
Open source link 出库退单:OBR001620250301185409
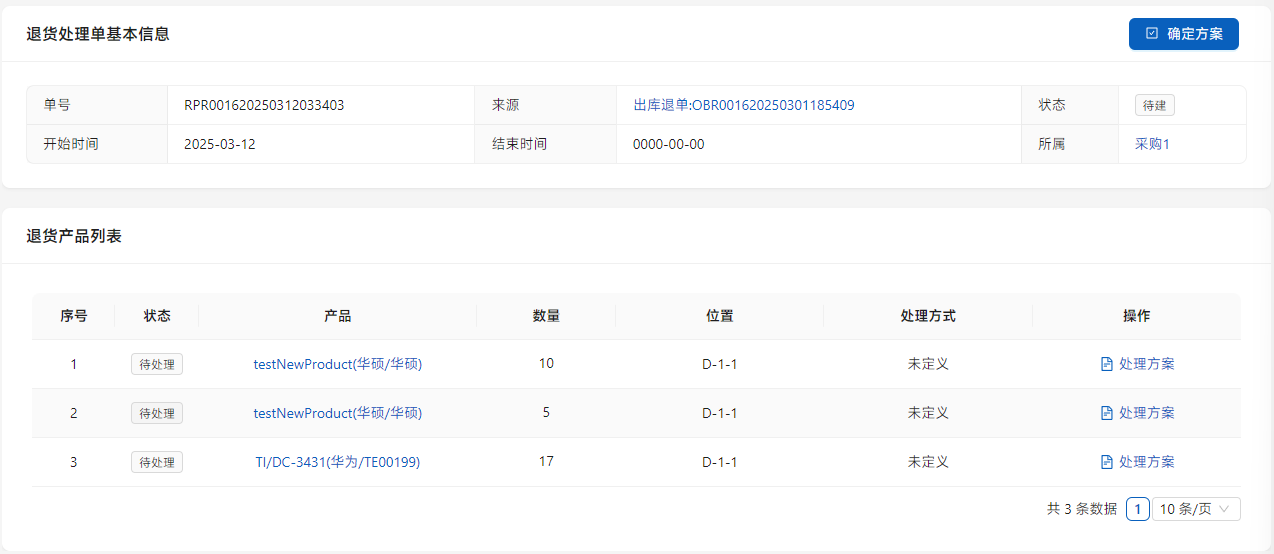[x=743, y=105]
